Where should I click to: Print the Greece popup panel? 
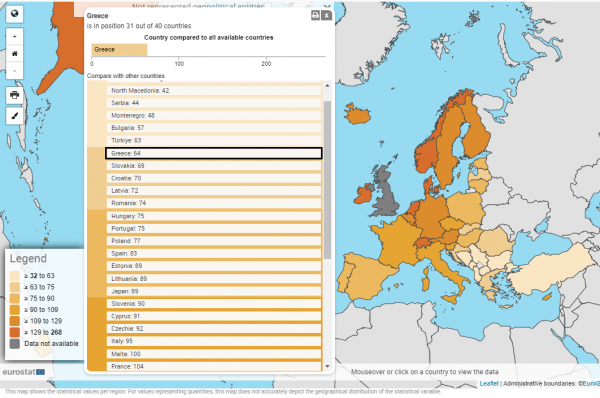pyautogui.click(x=315, y=15)
